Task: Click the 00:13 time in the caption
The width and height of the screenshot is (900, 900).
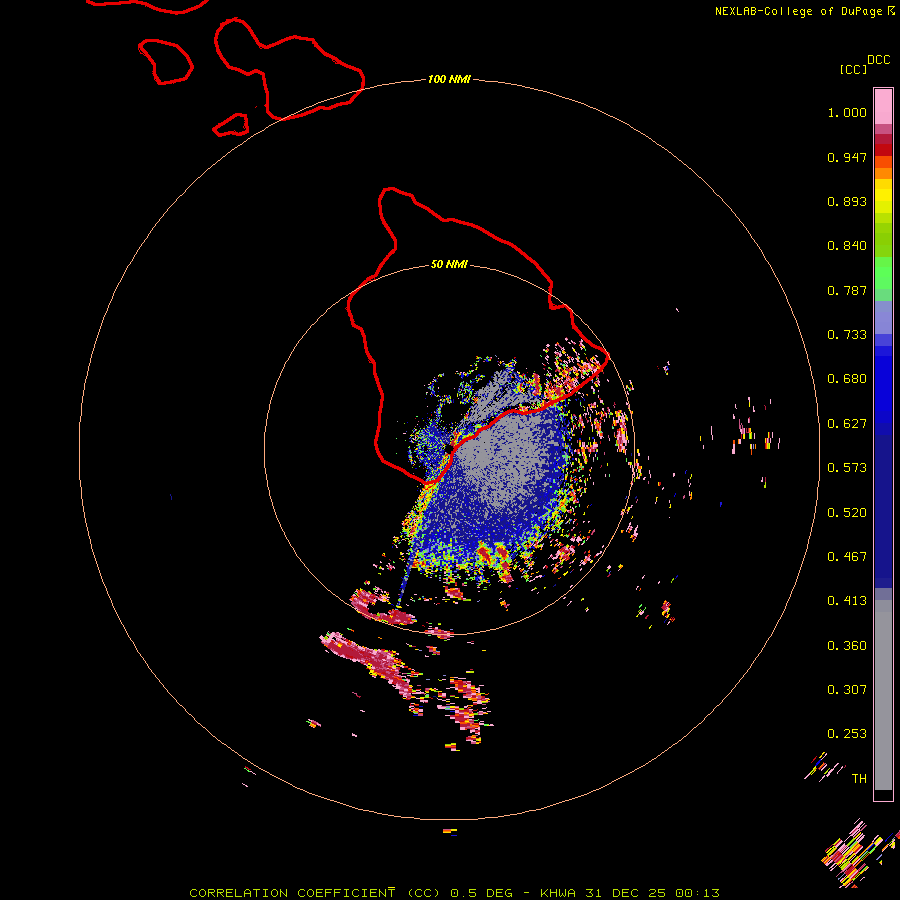Action: pos(697,893)
